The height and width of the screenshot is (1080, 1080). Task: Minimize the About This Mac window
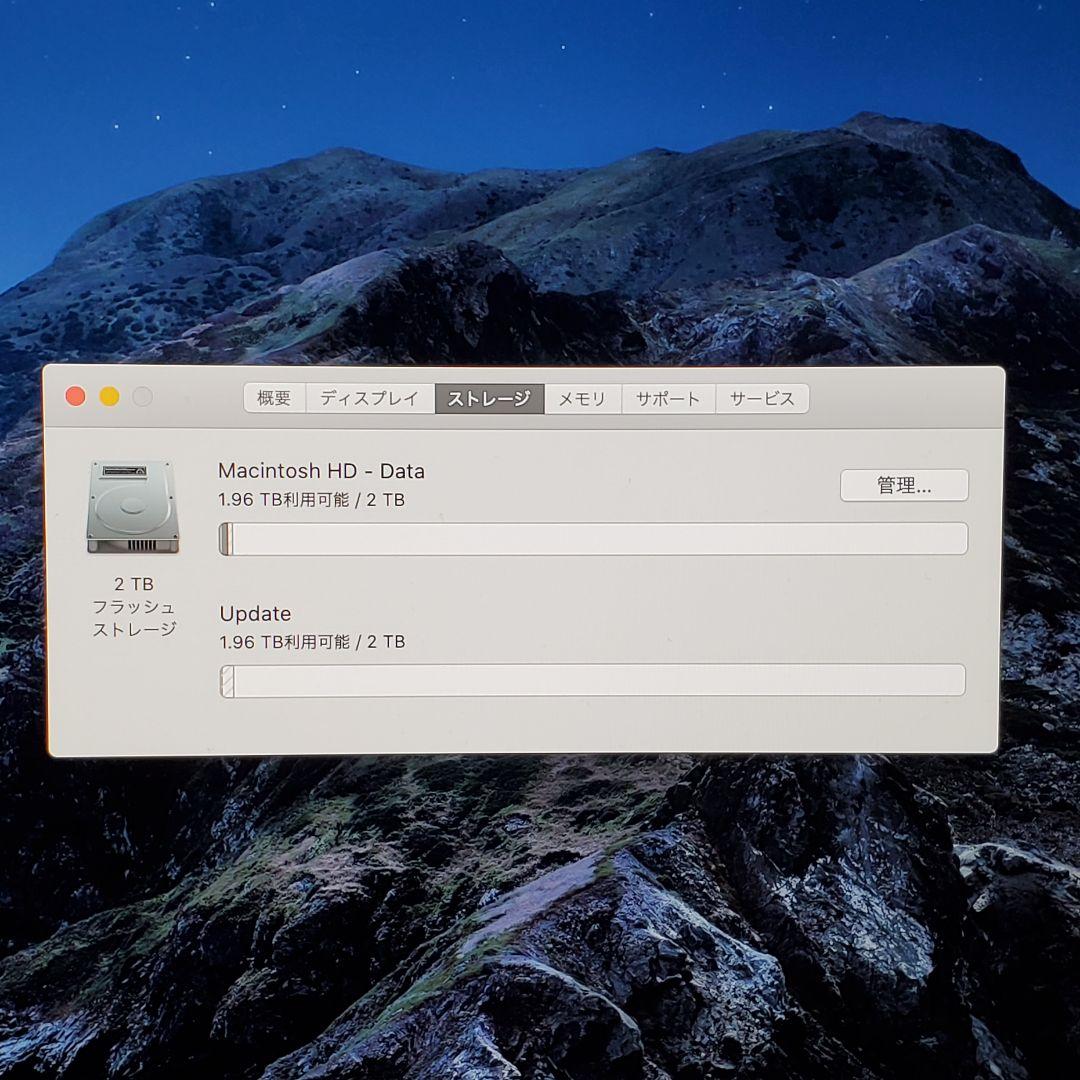tap(109, 395)
